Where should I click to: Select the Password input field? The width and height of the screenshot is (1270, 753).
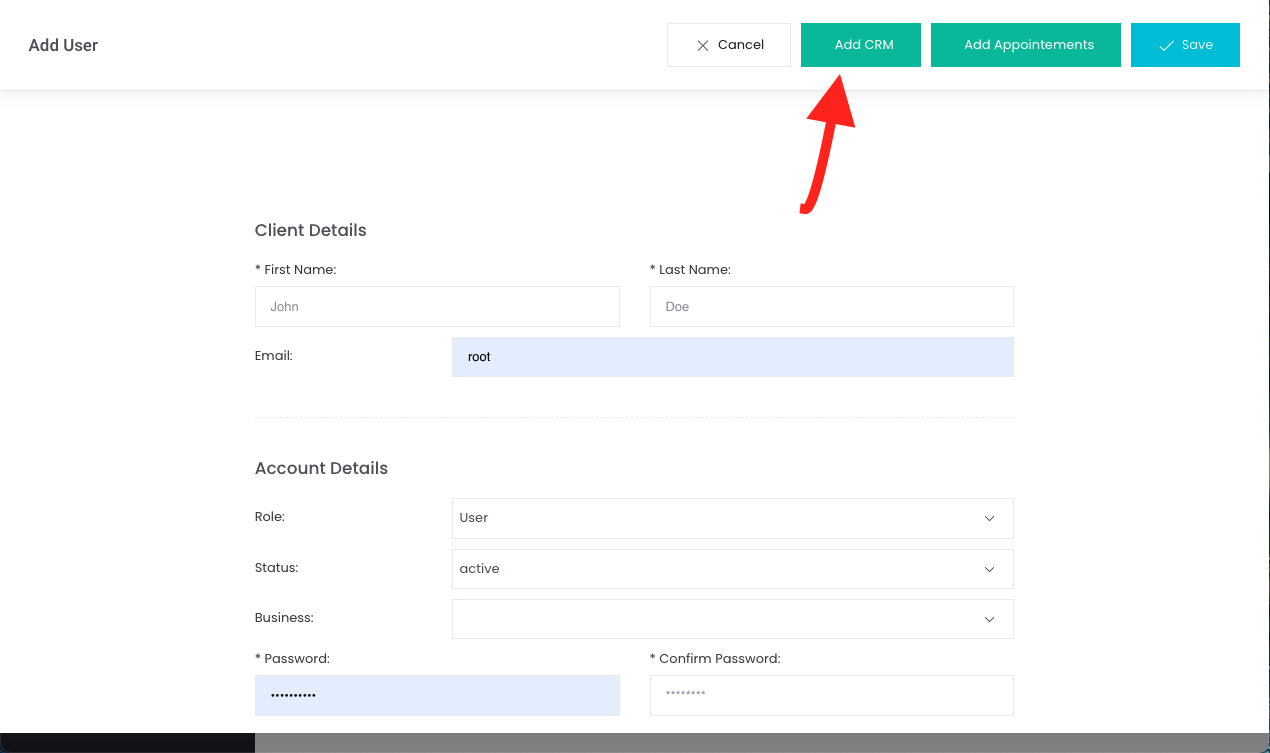(x=437, y=695)
